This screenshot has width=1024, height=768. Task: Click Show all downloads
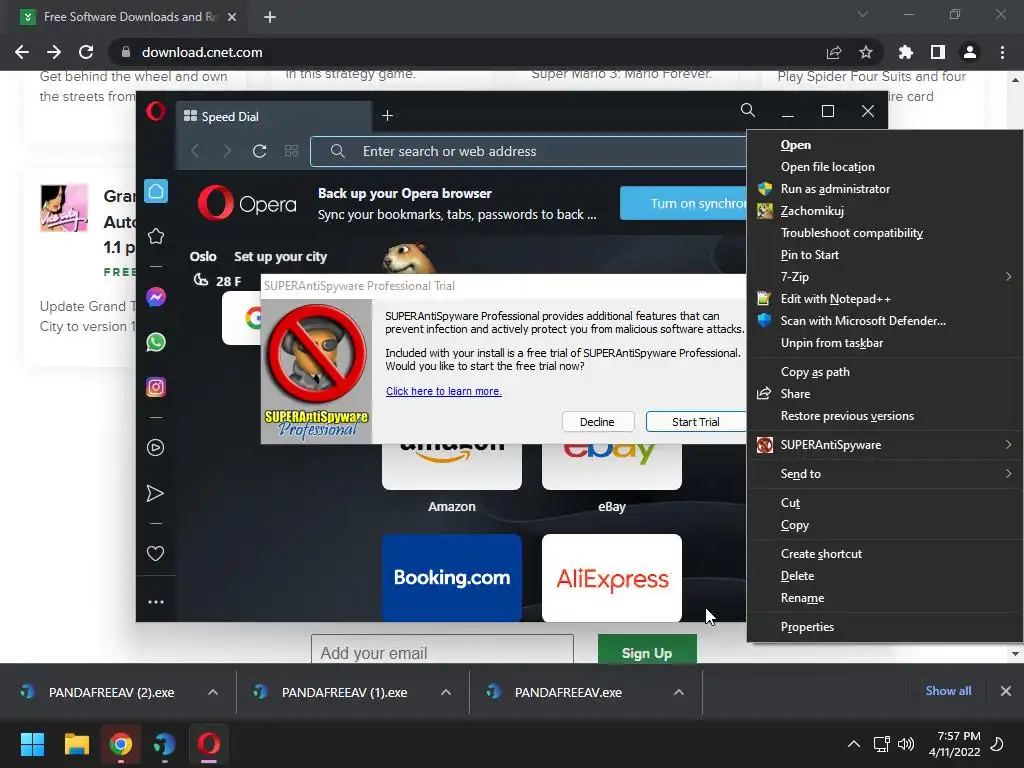pos(948,691)
